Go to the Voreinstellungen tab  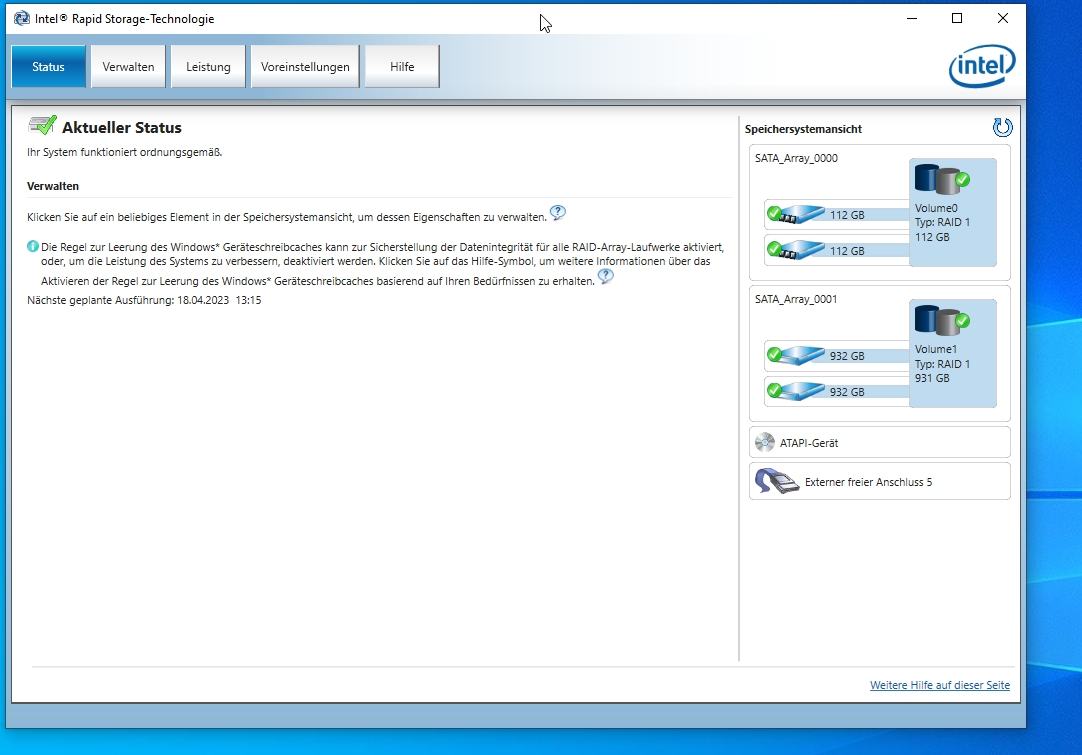click(305, 66)
